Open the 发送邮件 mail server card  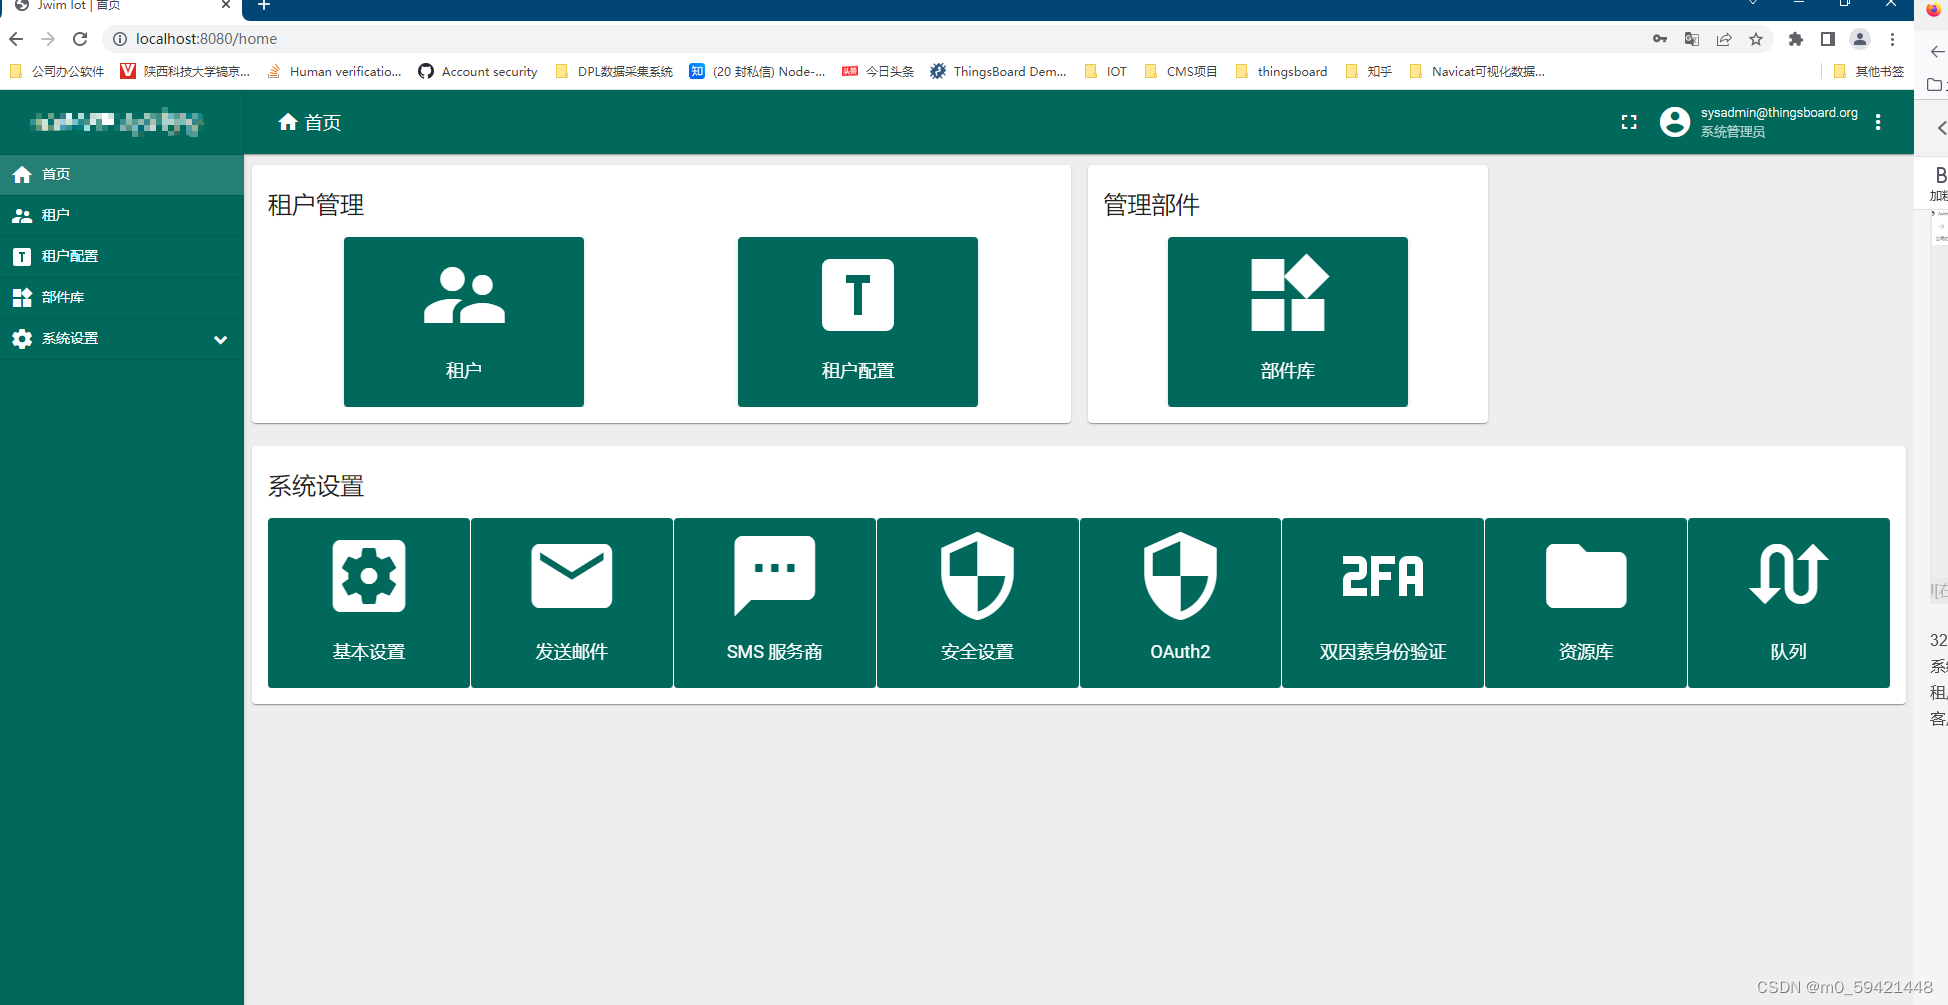(x=572, y=603)
